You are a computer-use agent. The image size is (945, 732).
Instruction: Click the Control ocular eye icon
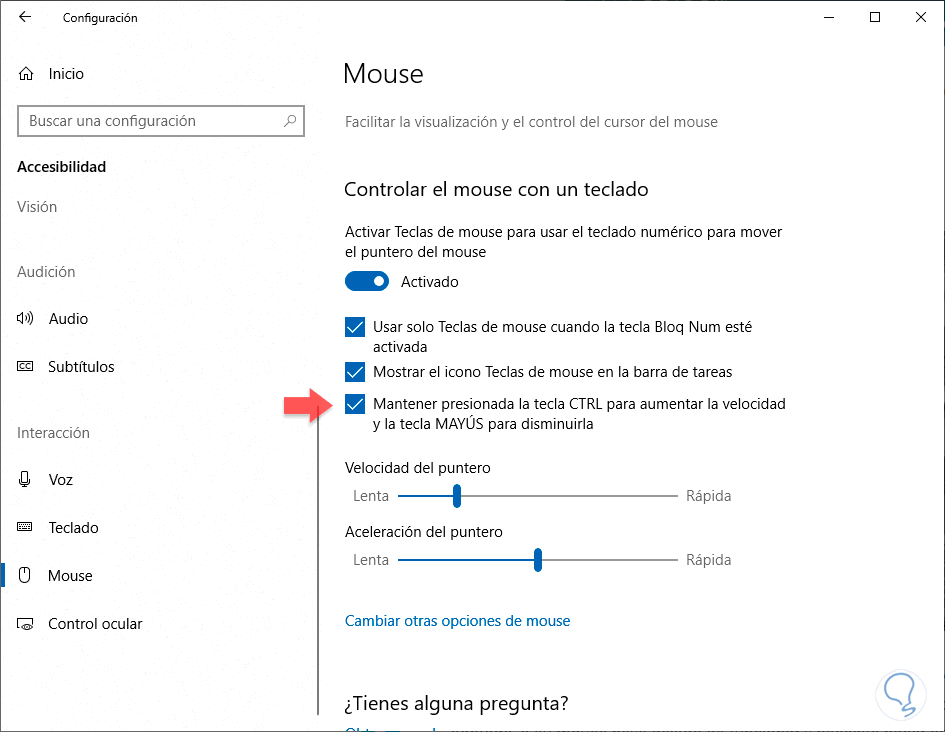coord(26,624)
